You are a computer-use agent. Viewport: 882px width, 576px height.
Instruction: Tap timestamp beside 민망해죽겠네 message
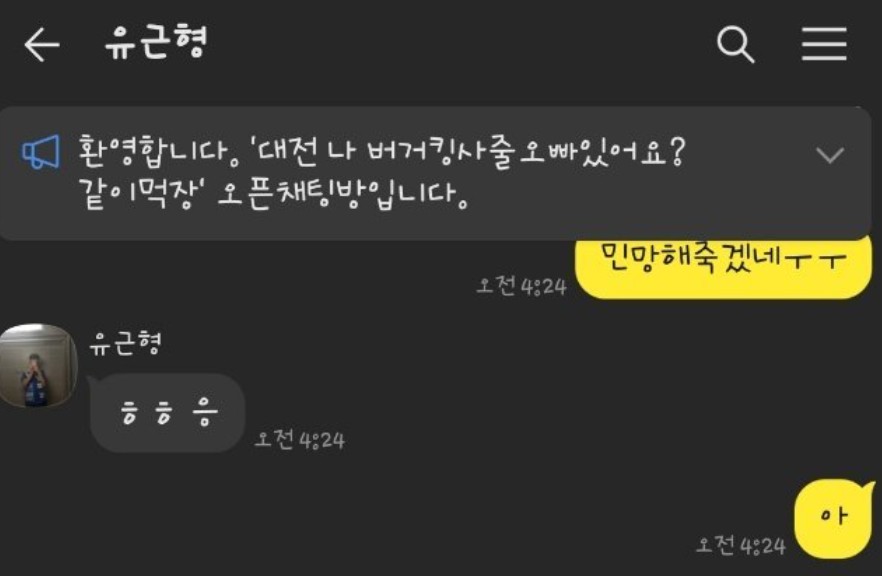521,286
